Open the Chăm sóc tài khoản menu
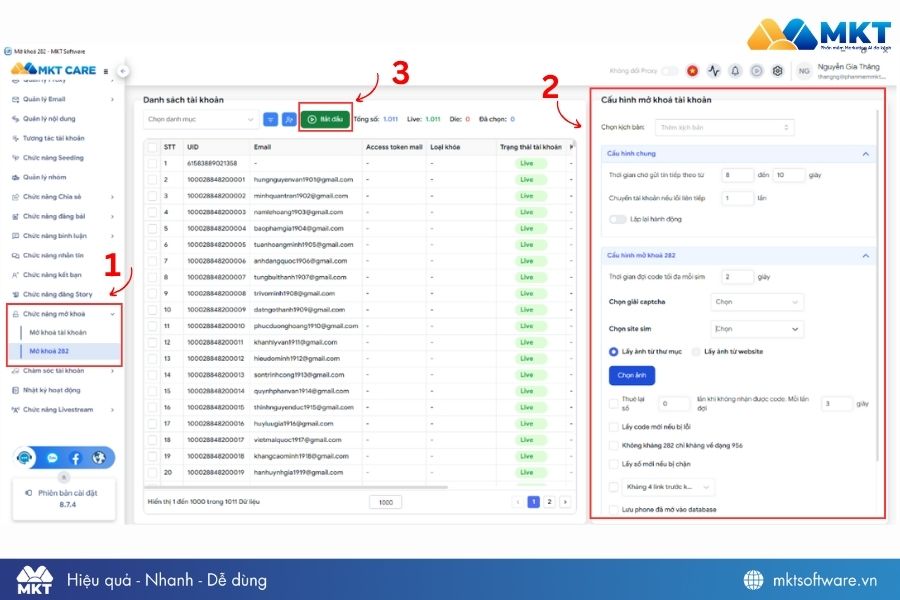Viewport: 900px width, 600px height. (x=63, y=371)
